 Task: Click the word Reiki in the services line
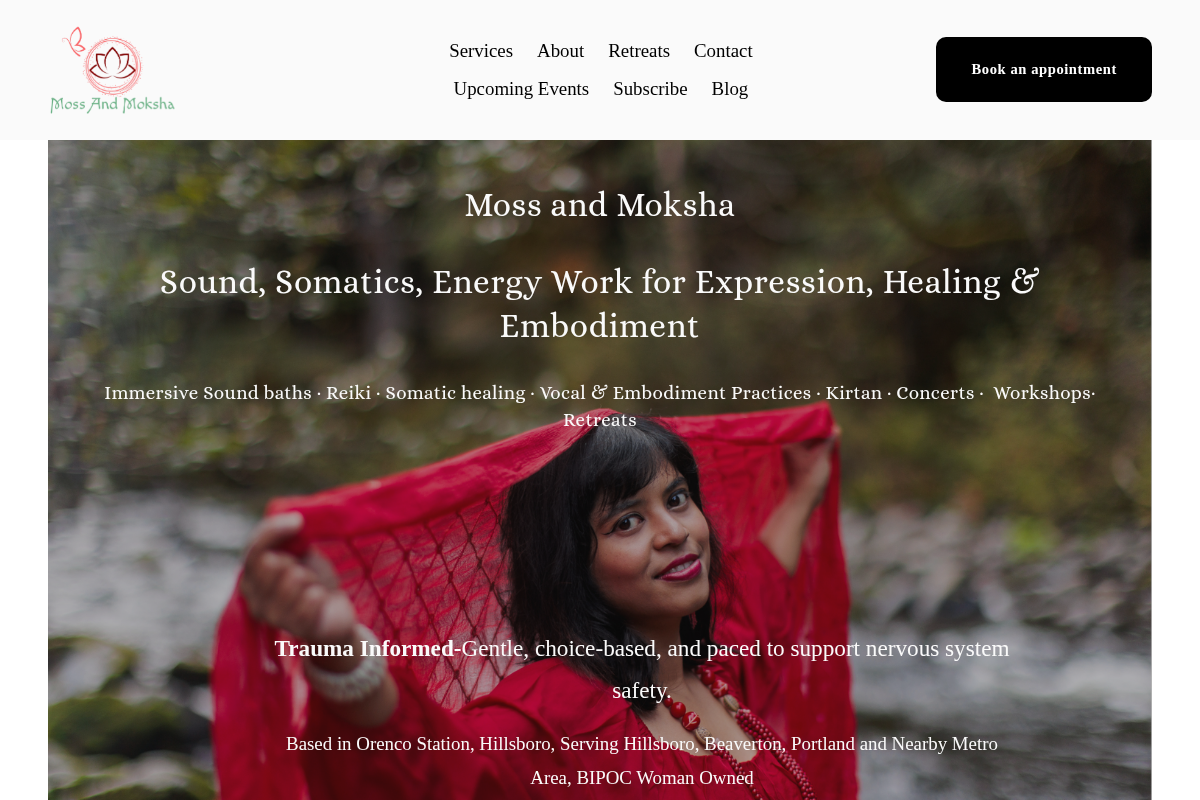click(348, 393)
